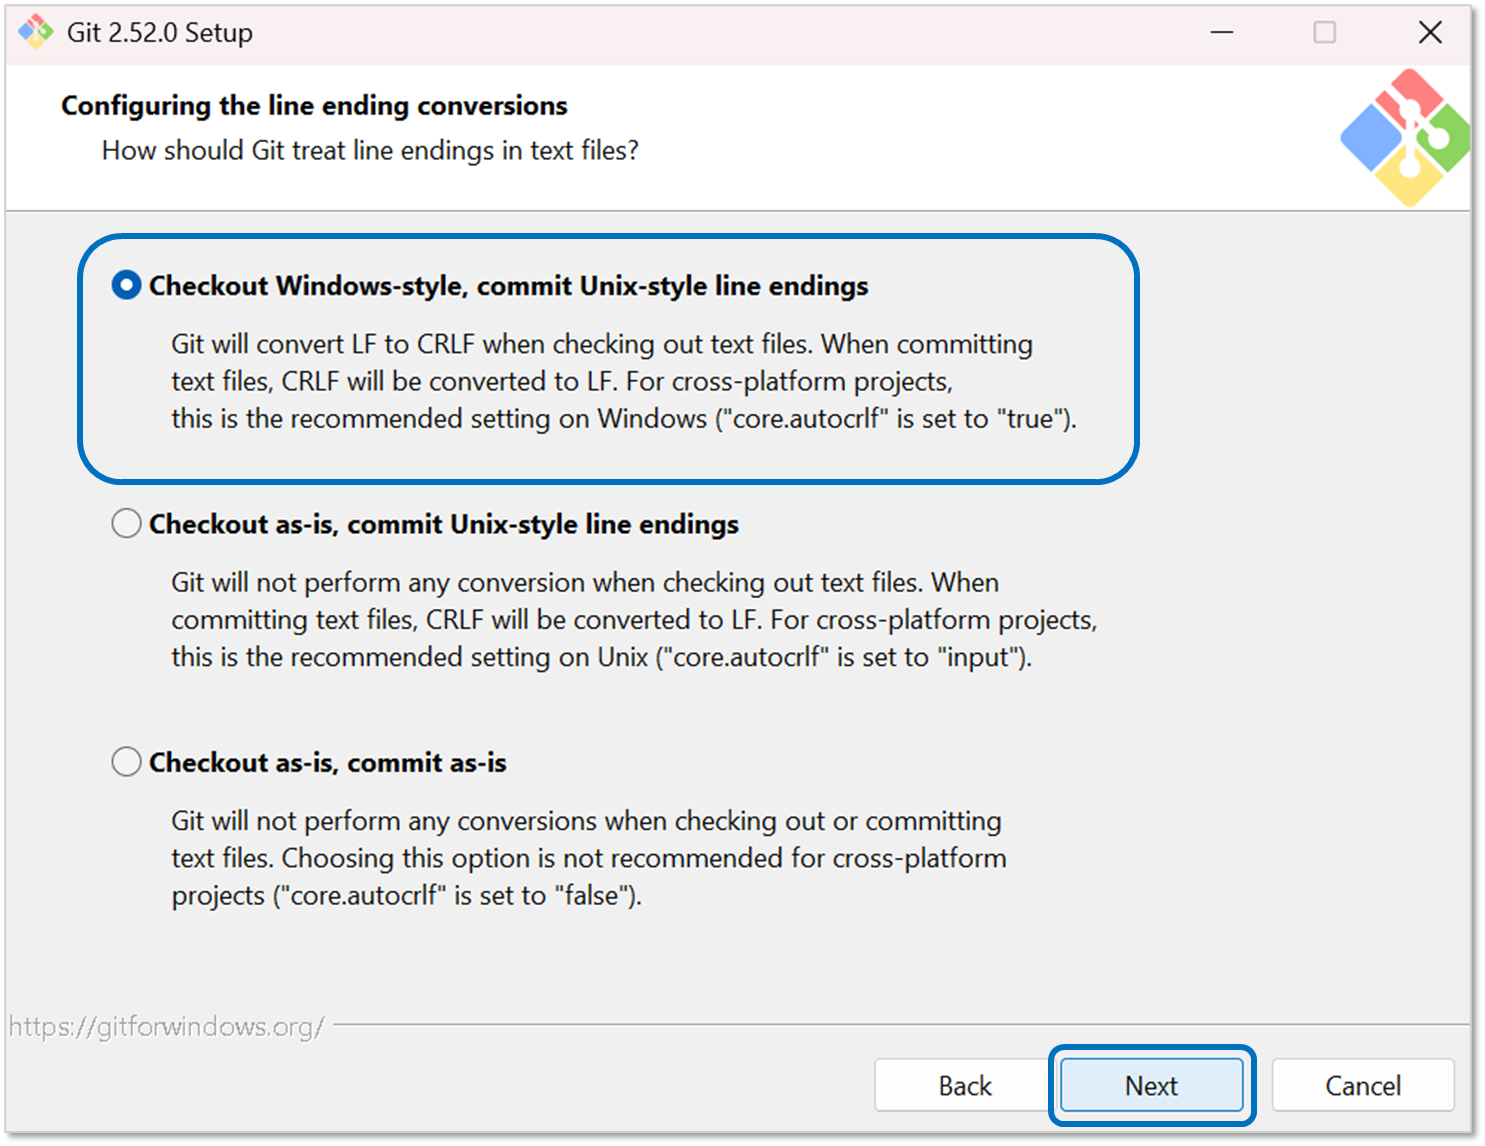Click the maximize window button
Screen dimensions: 1485x1146
(x=1324, y=32)
